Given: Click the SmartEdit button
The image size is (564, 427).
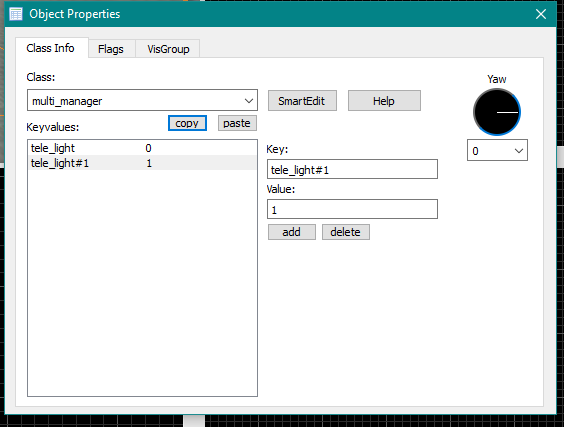Looking at the screenshot, I should (x=302, y=101).
